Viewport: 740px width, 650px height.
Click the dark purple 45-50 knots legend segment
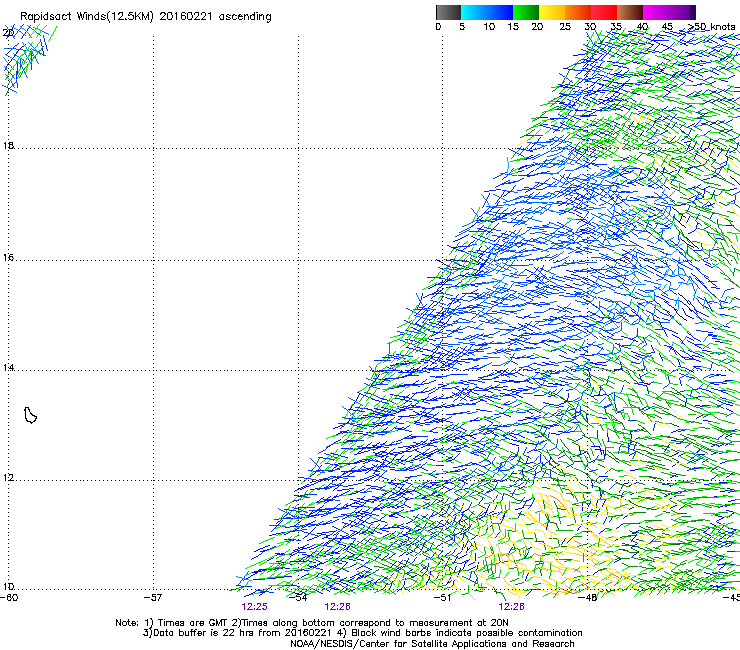682,12
